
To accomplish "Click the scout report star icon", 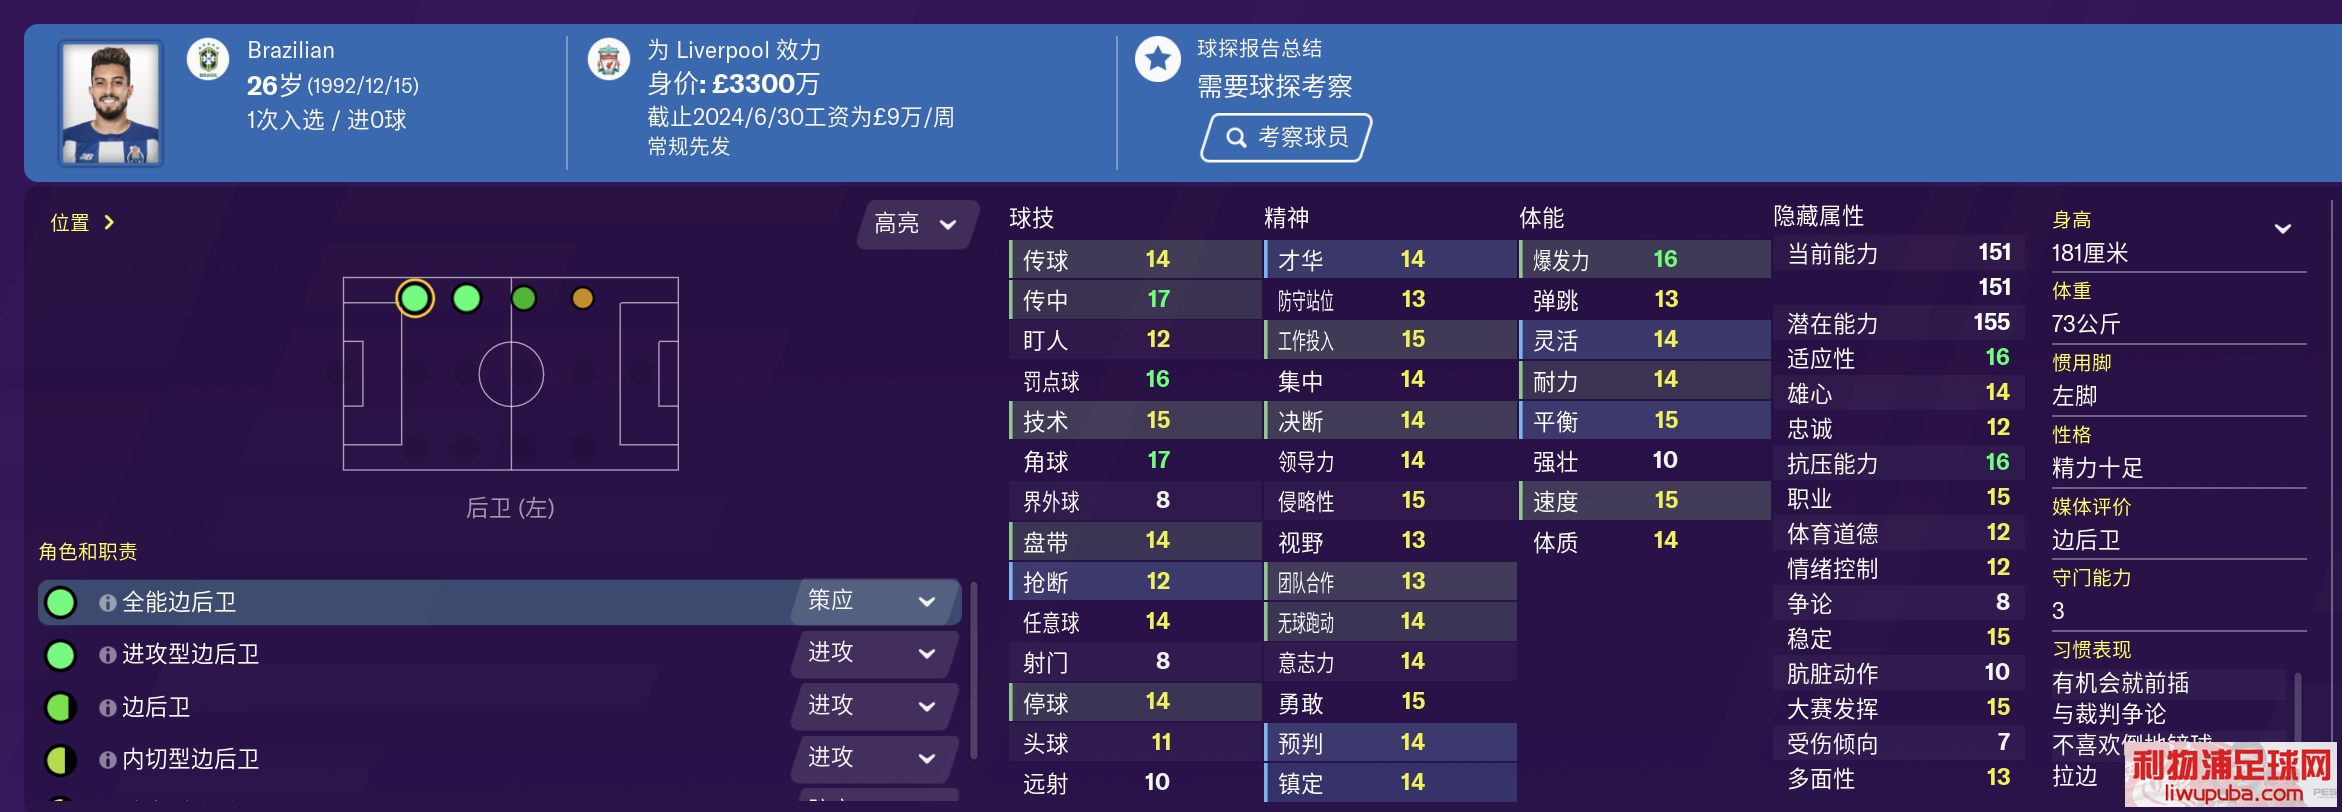I will coord(1158,59).
